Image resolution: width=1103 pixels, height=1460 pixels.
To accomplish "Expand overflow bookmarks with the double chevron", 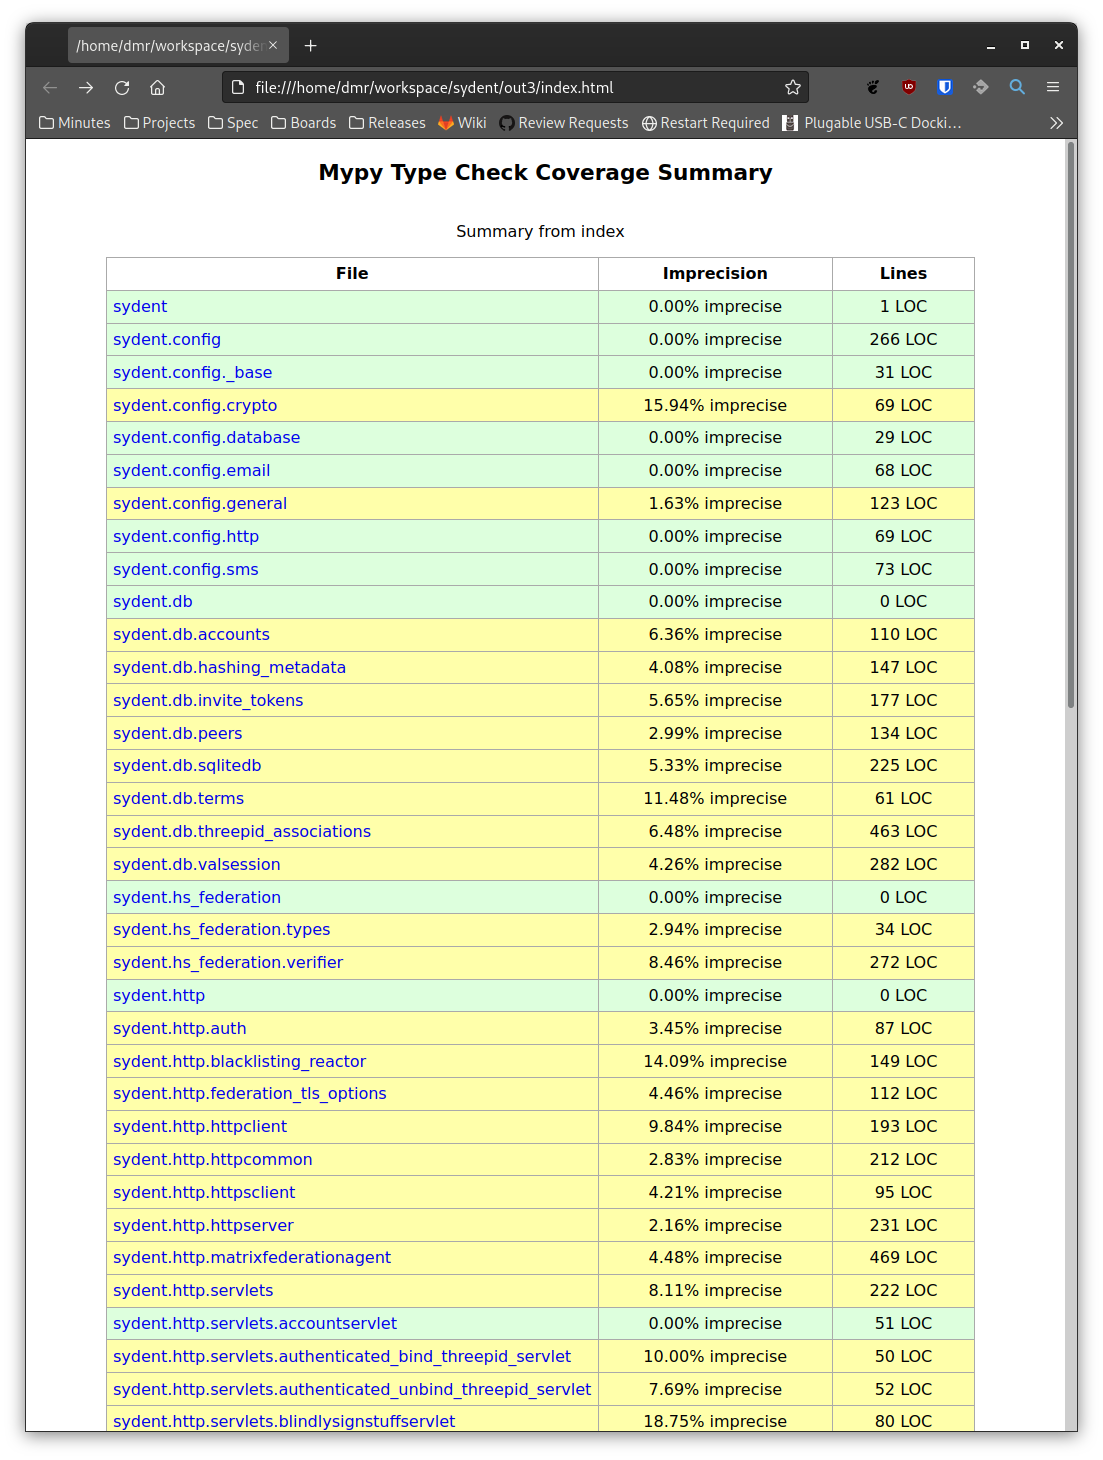I will [x=1056, y=122].
